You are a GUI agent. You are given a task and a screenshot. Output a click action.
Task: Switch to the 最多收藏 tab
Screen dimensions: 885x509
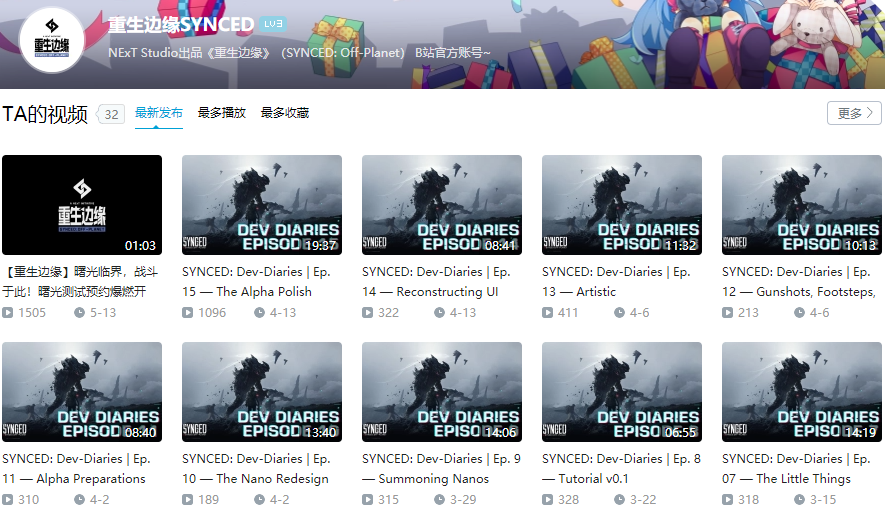(285, 113)
